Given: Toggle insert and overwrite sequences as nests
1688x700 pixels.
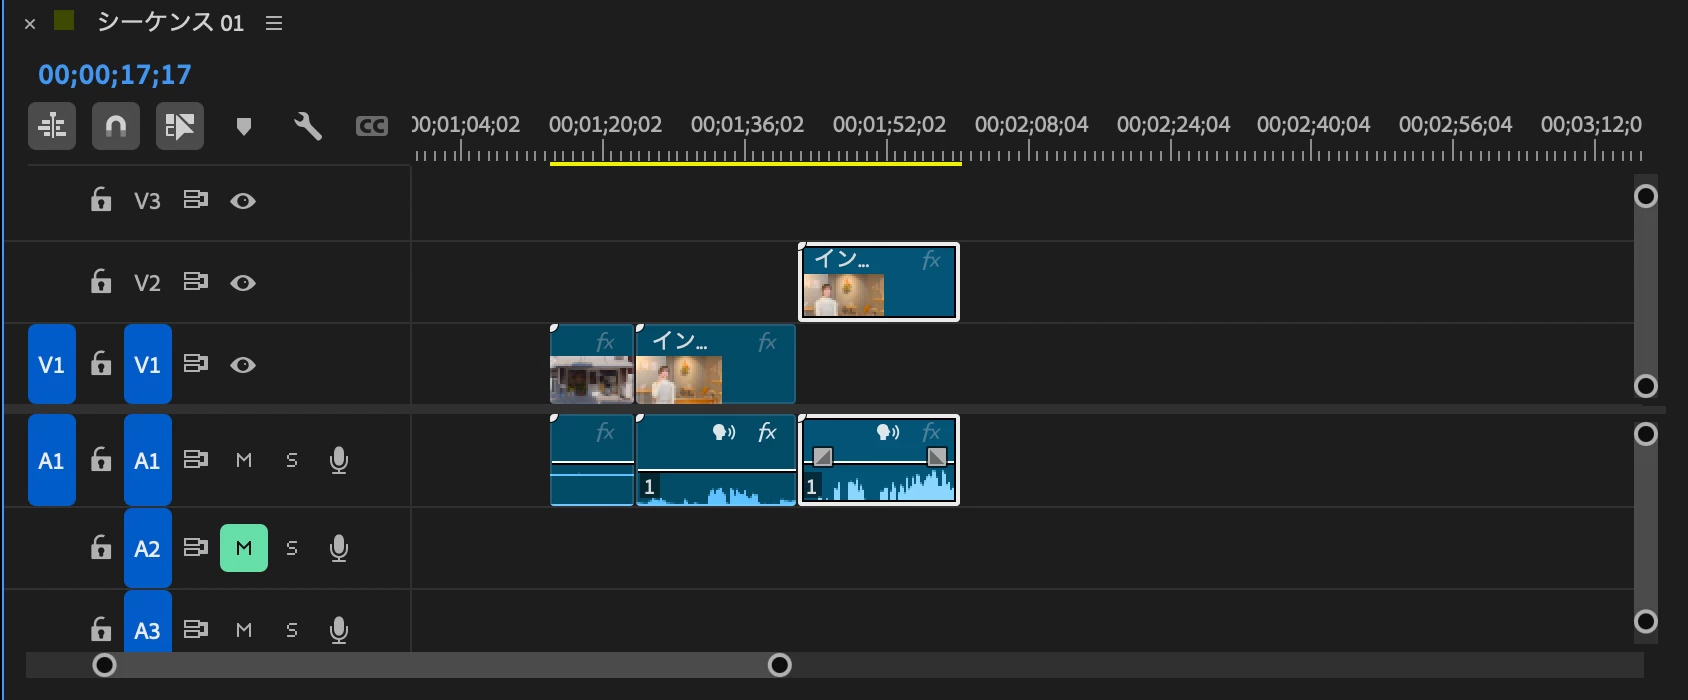Looking at the screenshot, I should 52,126.
